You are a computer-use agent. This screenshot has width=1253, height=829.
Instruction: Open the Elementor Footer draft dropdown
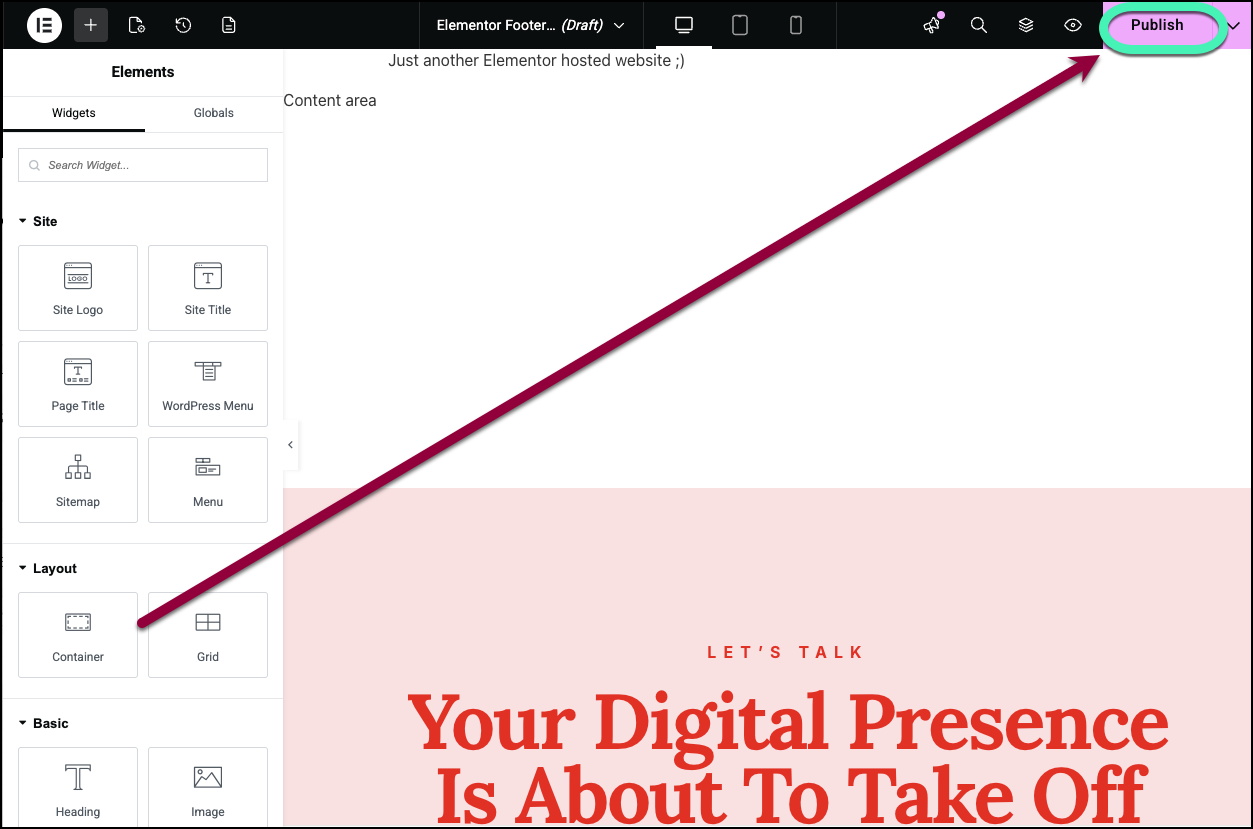(x=530, y=25)
